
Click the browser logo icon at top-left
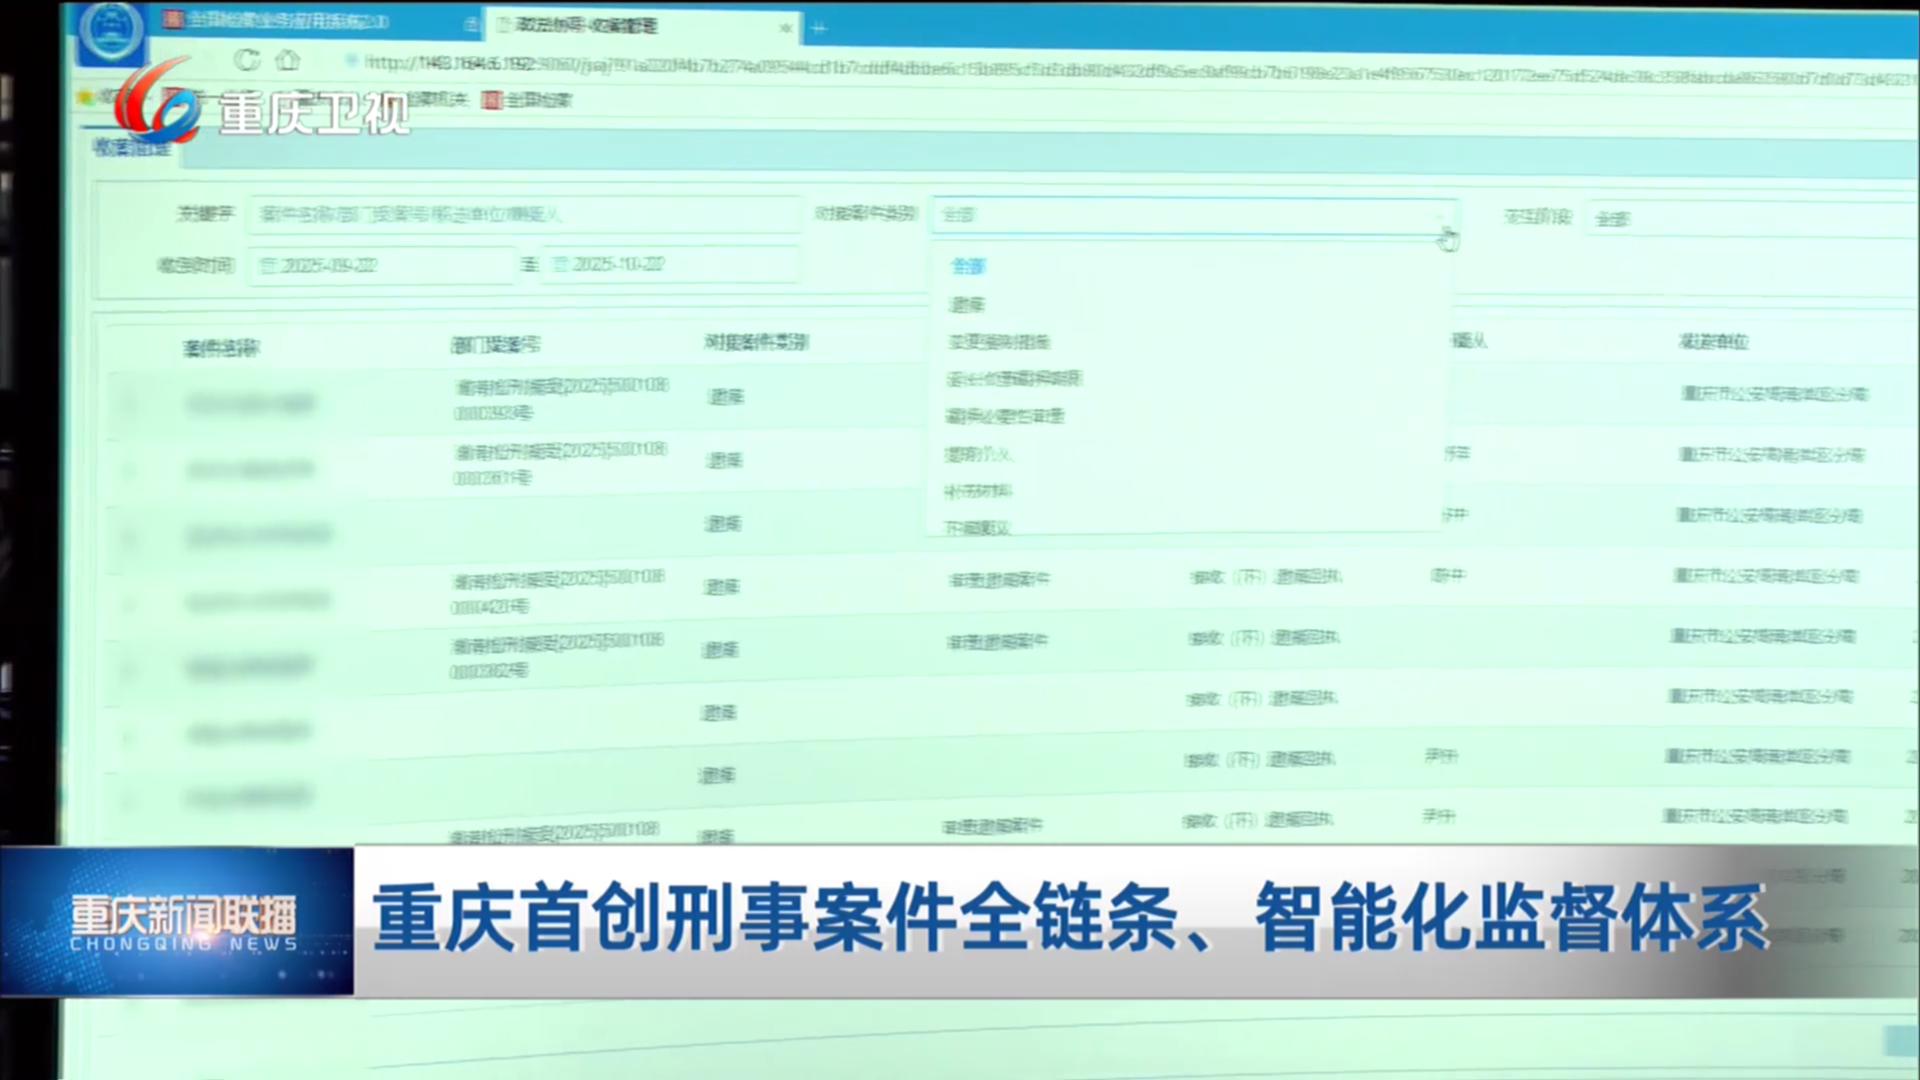110,30
